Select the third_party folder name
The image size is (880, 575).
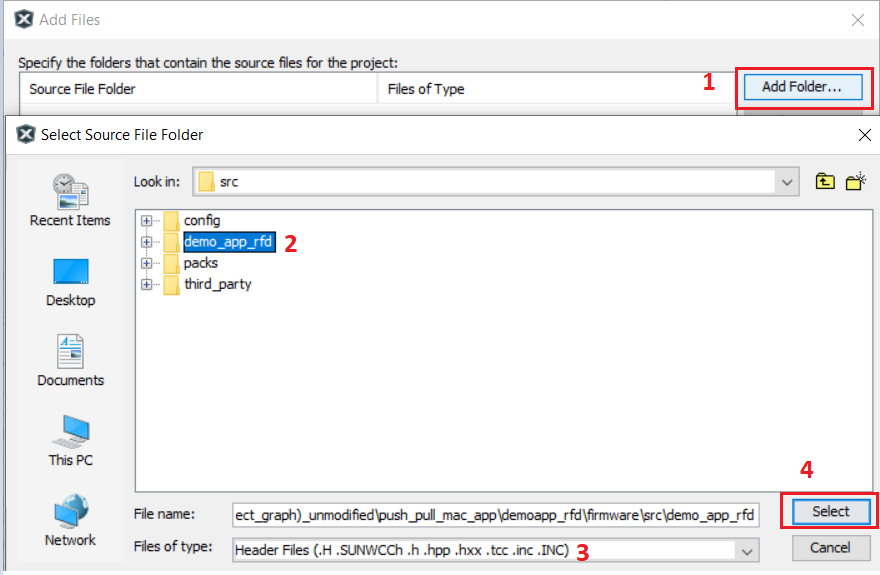pyautogui.click(x=218, y=284)
